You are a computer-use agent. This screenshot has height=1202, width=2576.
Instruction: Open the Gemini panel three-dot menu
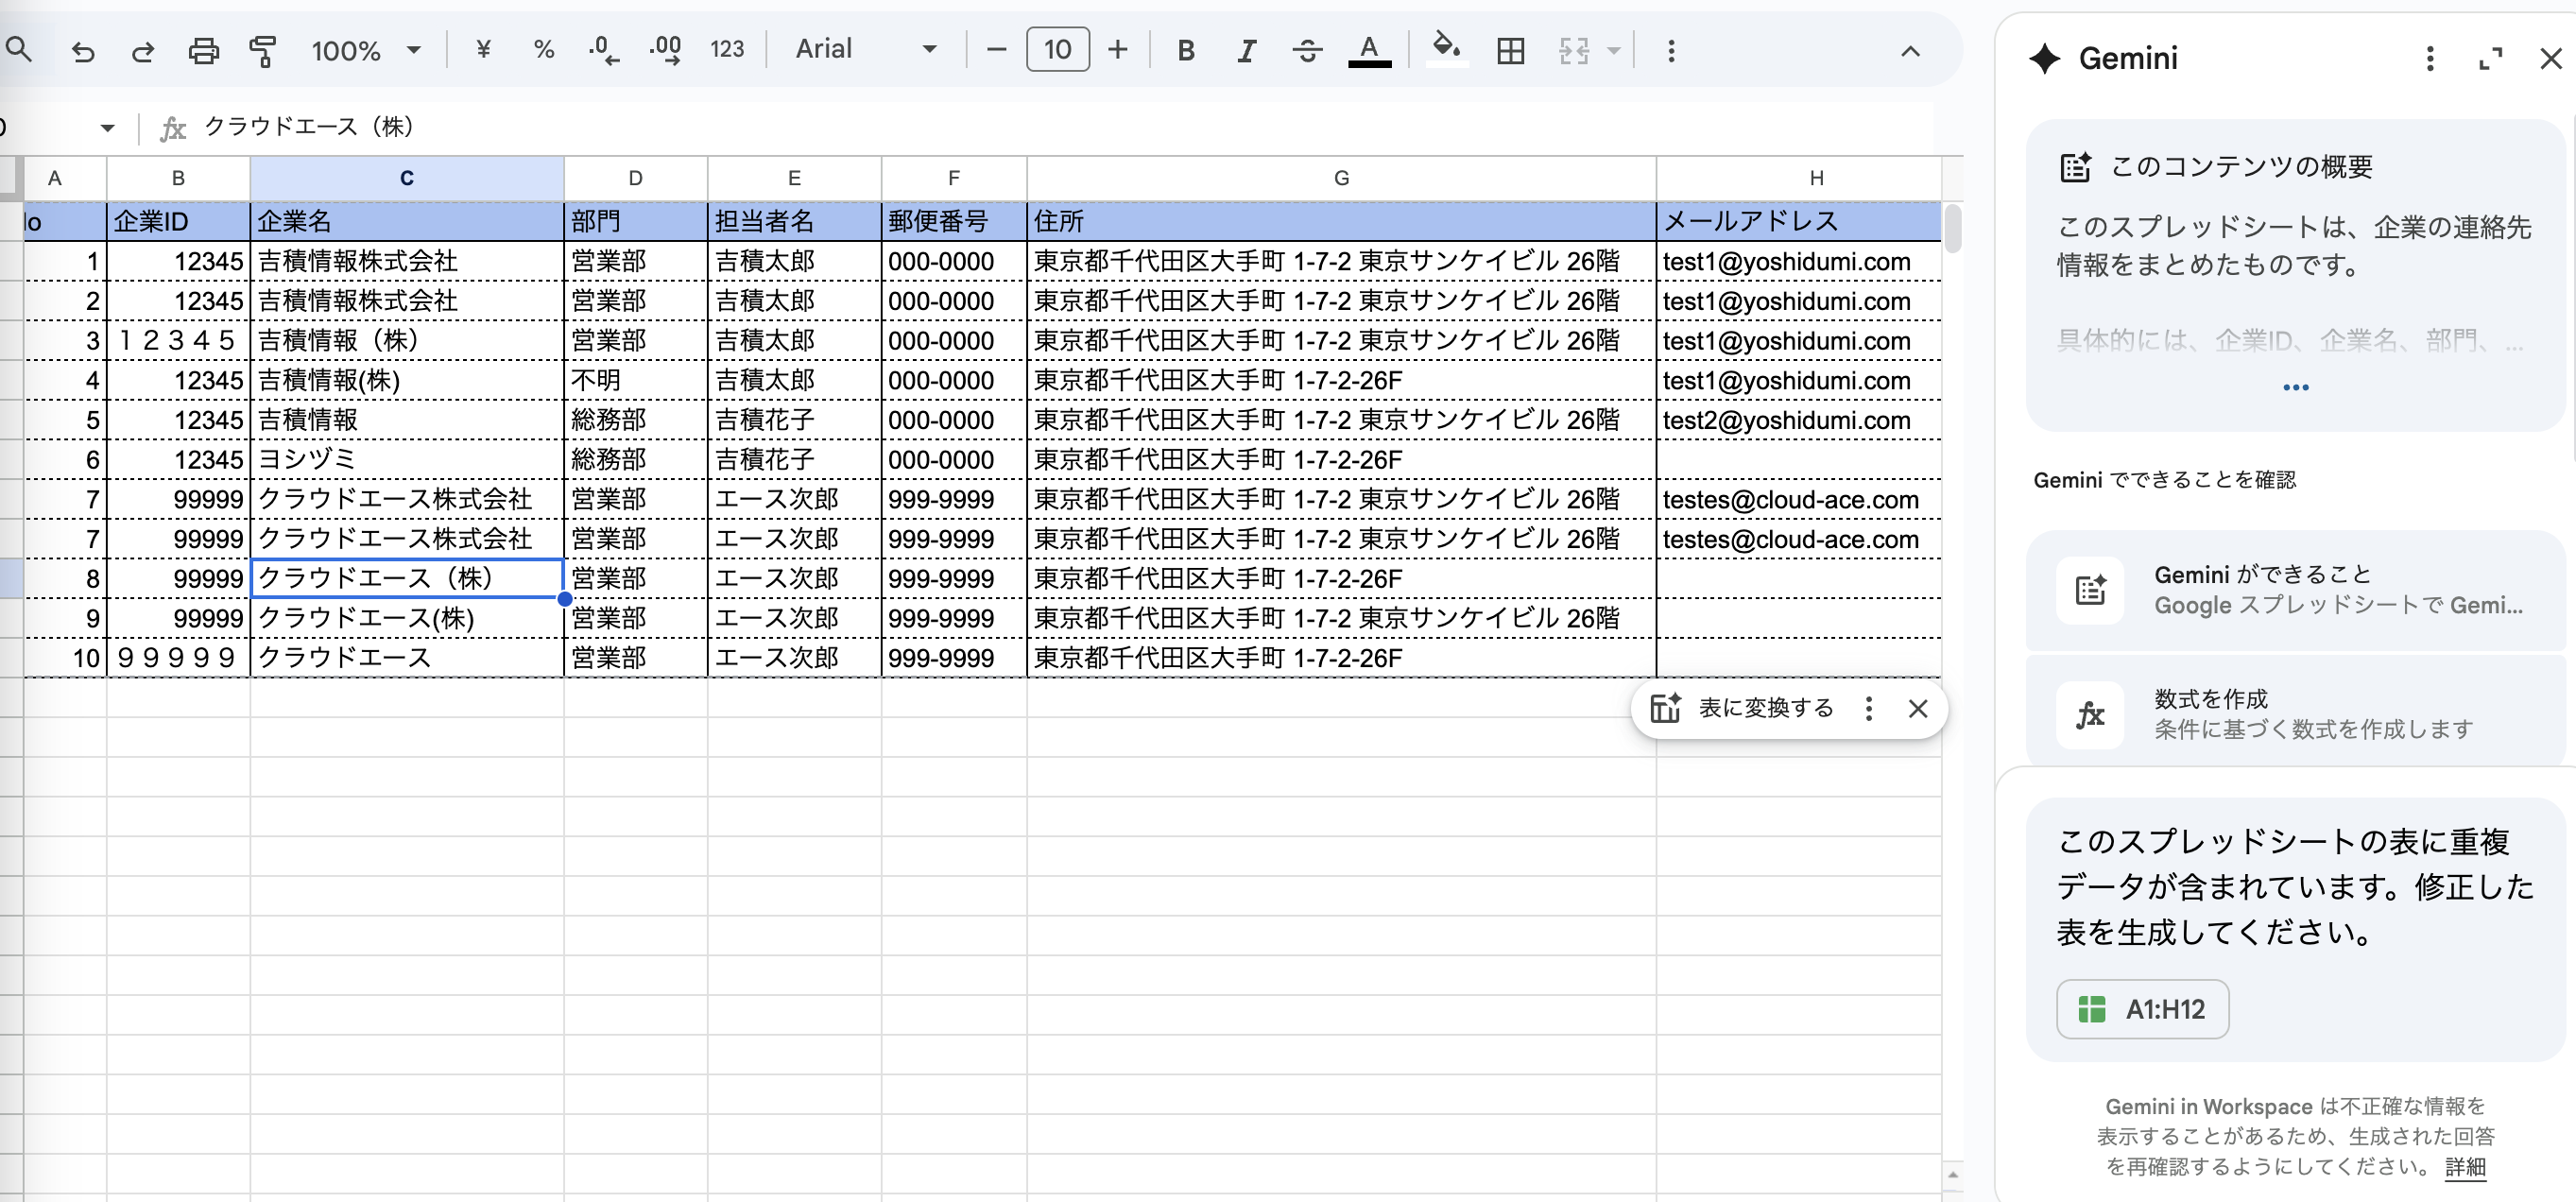[x=2430, y=59]
